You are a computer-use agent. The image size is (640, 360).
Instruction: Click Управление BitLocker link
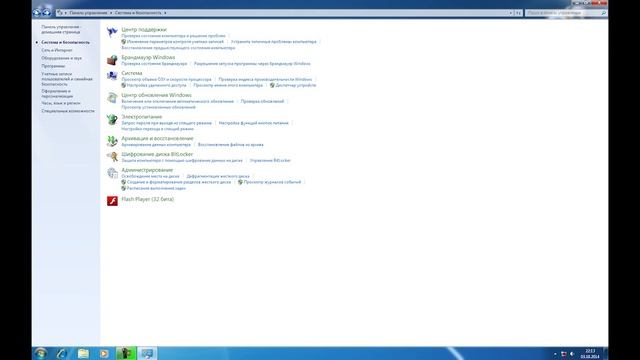click(x=270, y=160)
